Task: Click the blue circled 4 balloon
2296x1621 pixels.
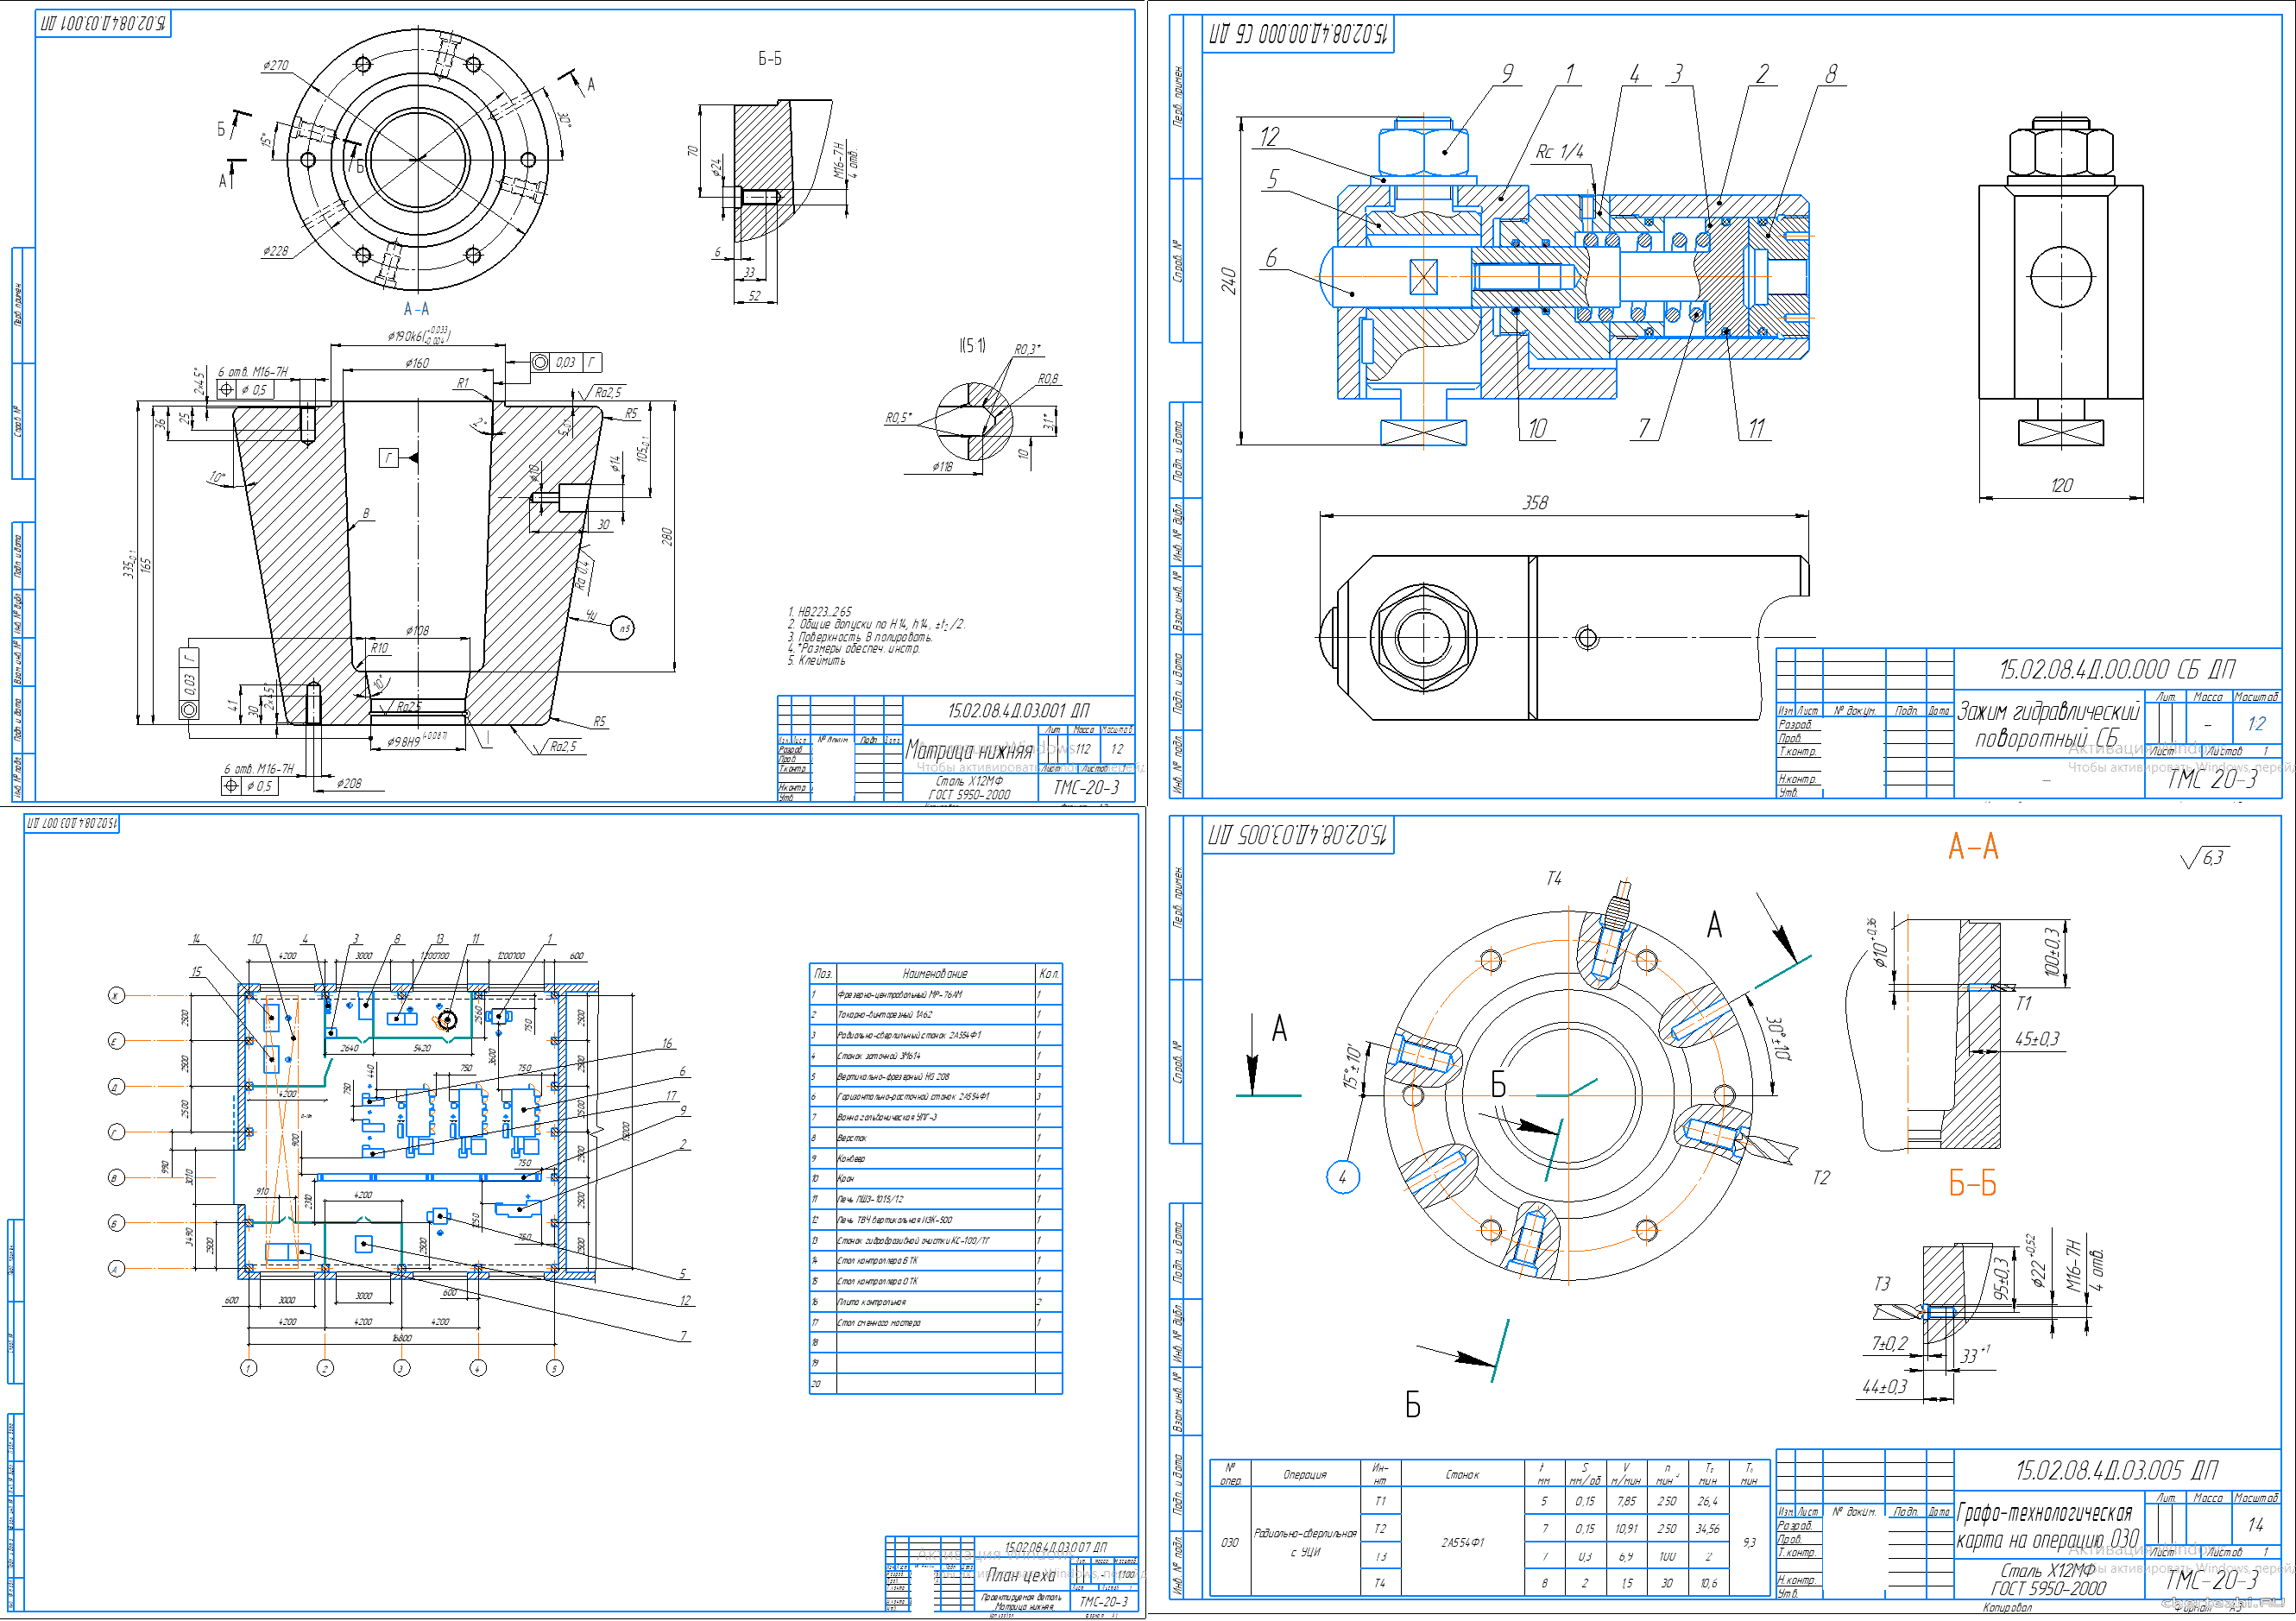Action: [1341, 1177]
